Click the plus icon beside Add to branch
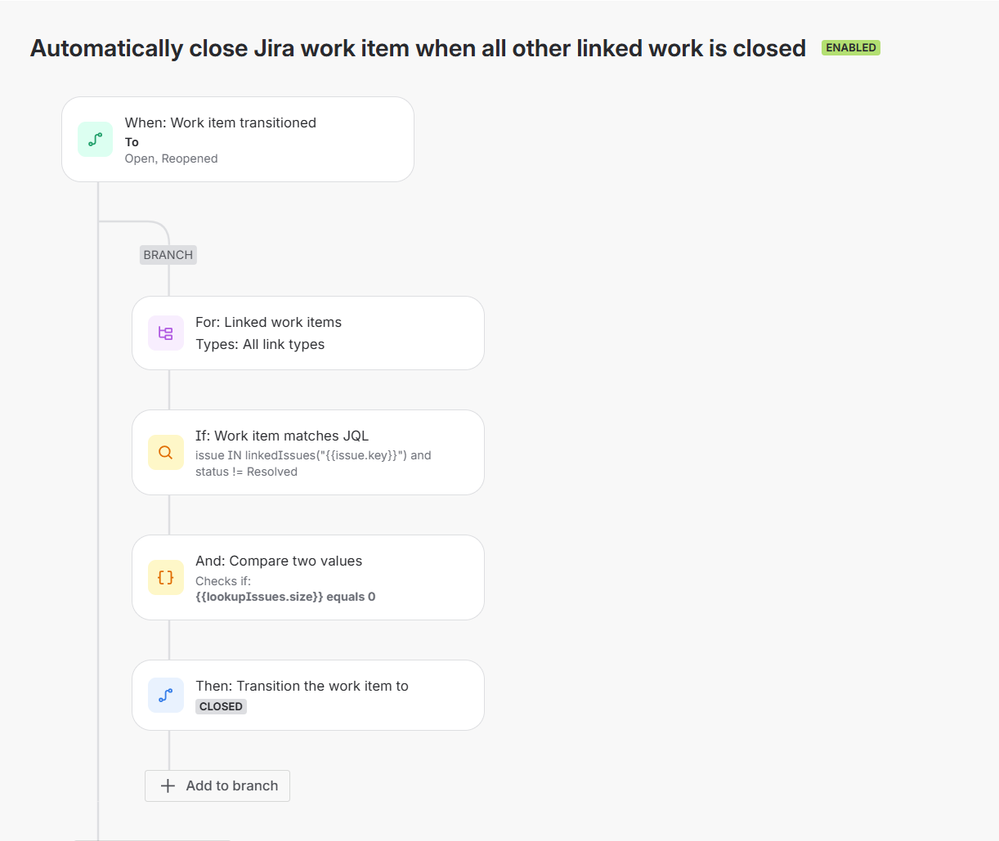Viewport: 999px width, 841px height. [x=168, y=786]
